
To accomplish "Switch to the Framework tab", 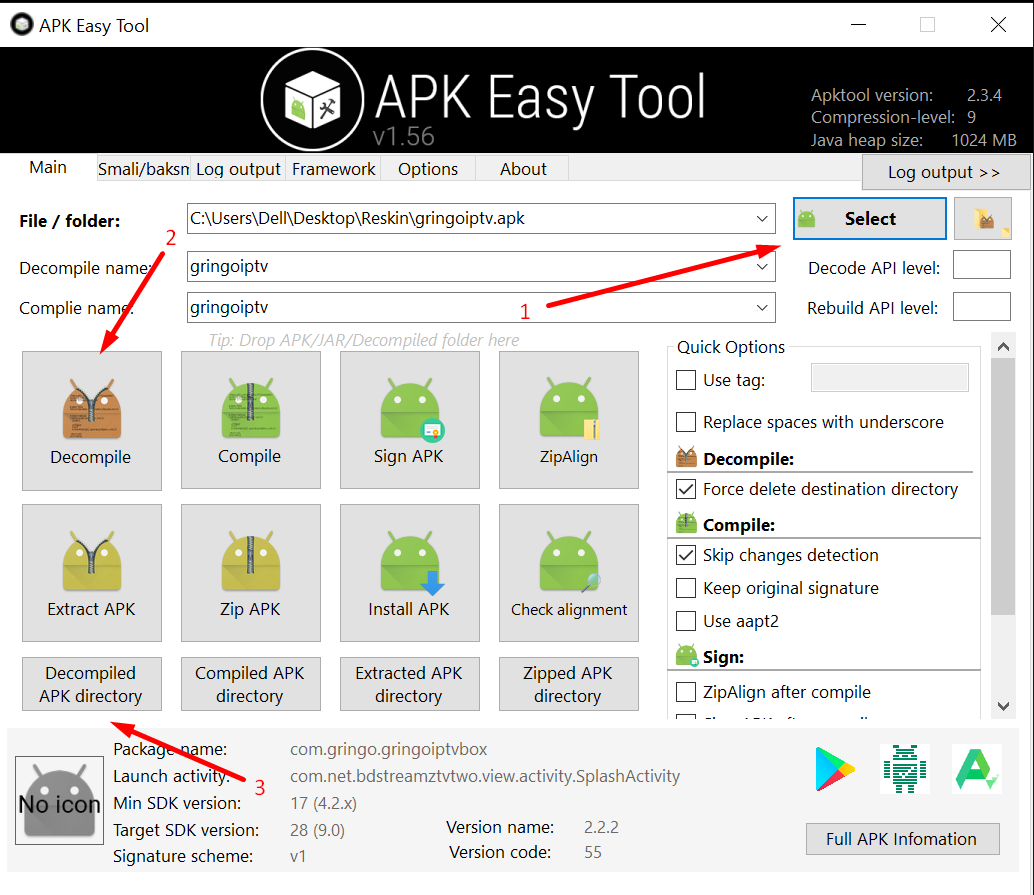I will tap(333, 169).
